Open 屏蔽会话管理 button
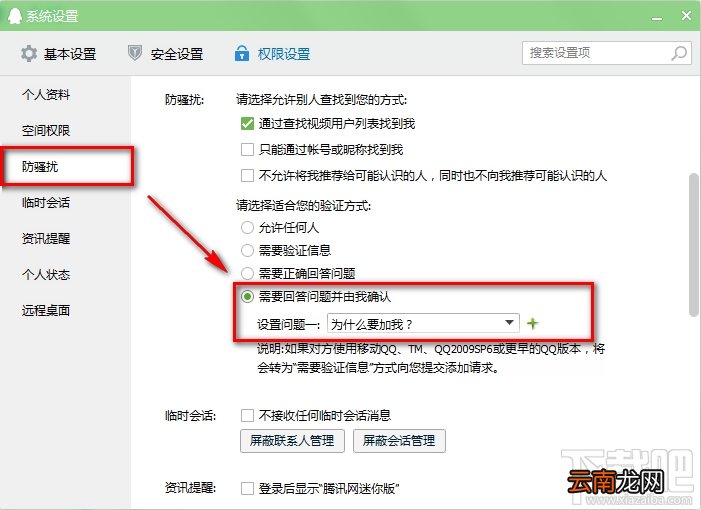This screenshot has height=510, width=701. click(399, 441)
